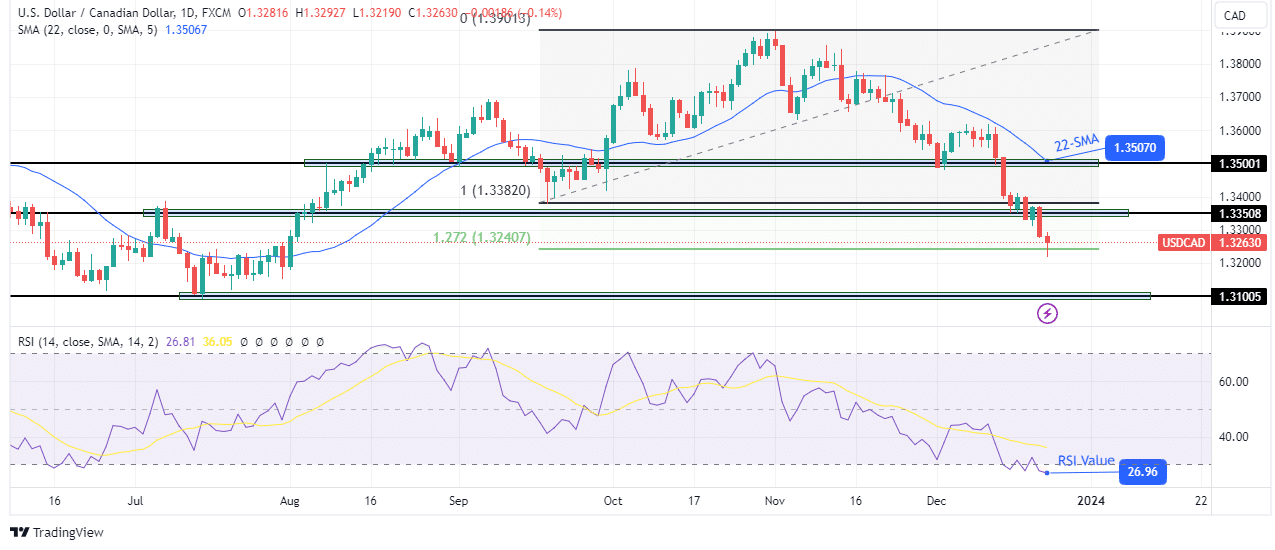The image size is (1275, 550).
Task: Click the 1.38000 price axis label
Action: 1238,63
